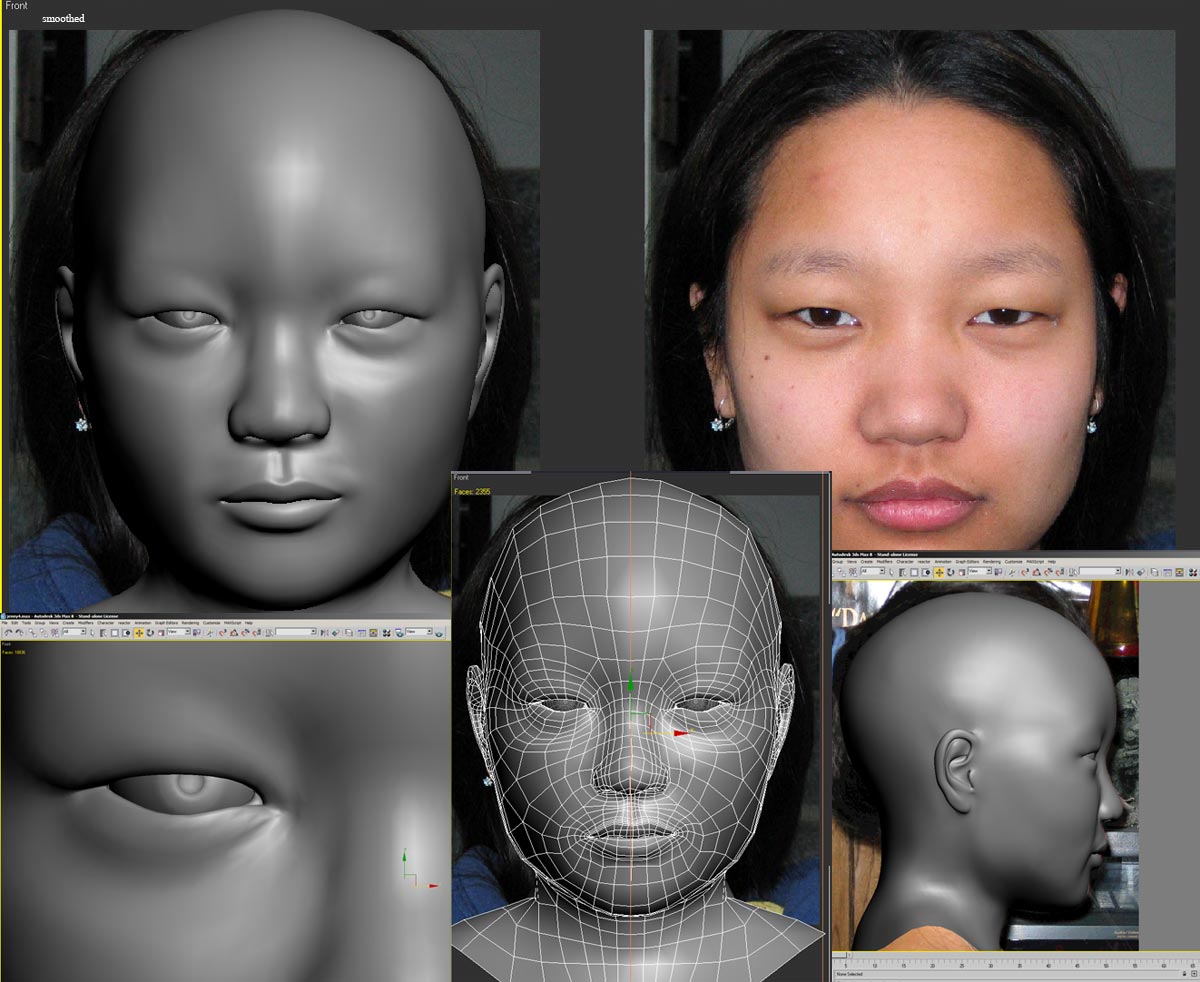Open Layer Manager in jenny4.max window
Viewport: 1200px width, 982px height.
[x=349, y=633]
